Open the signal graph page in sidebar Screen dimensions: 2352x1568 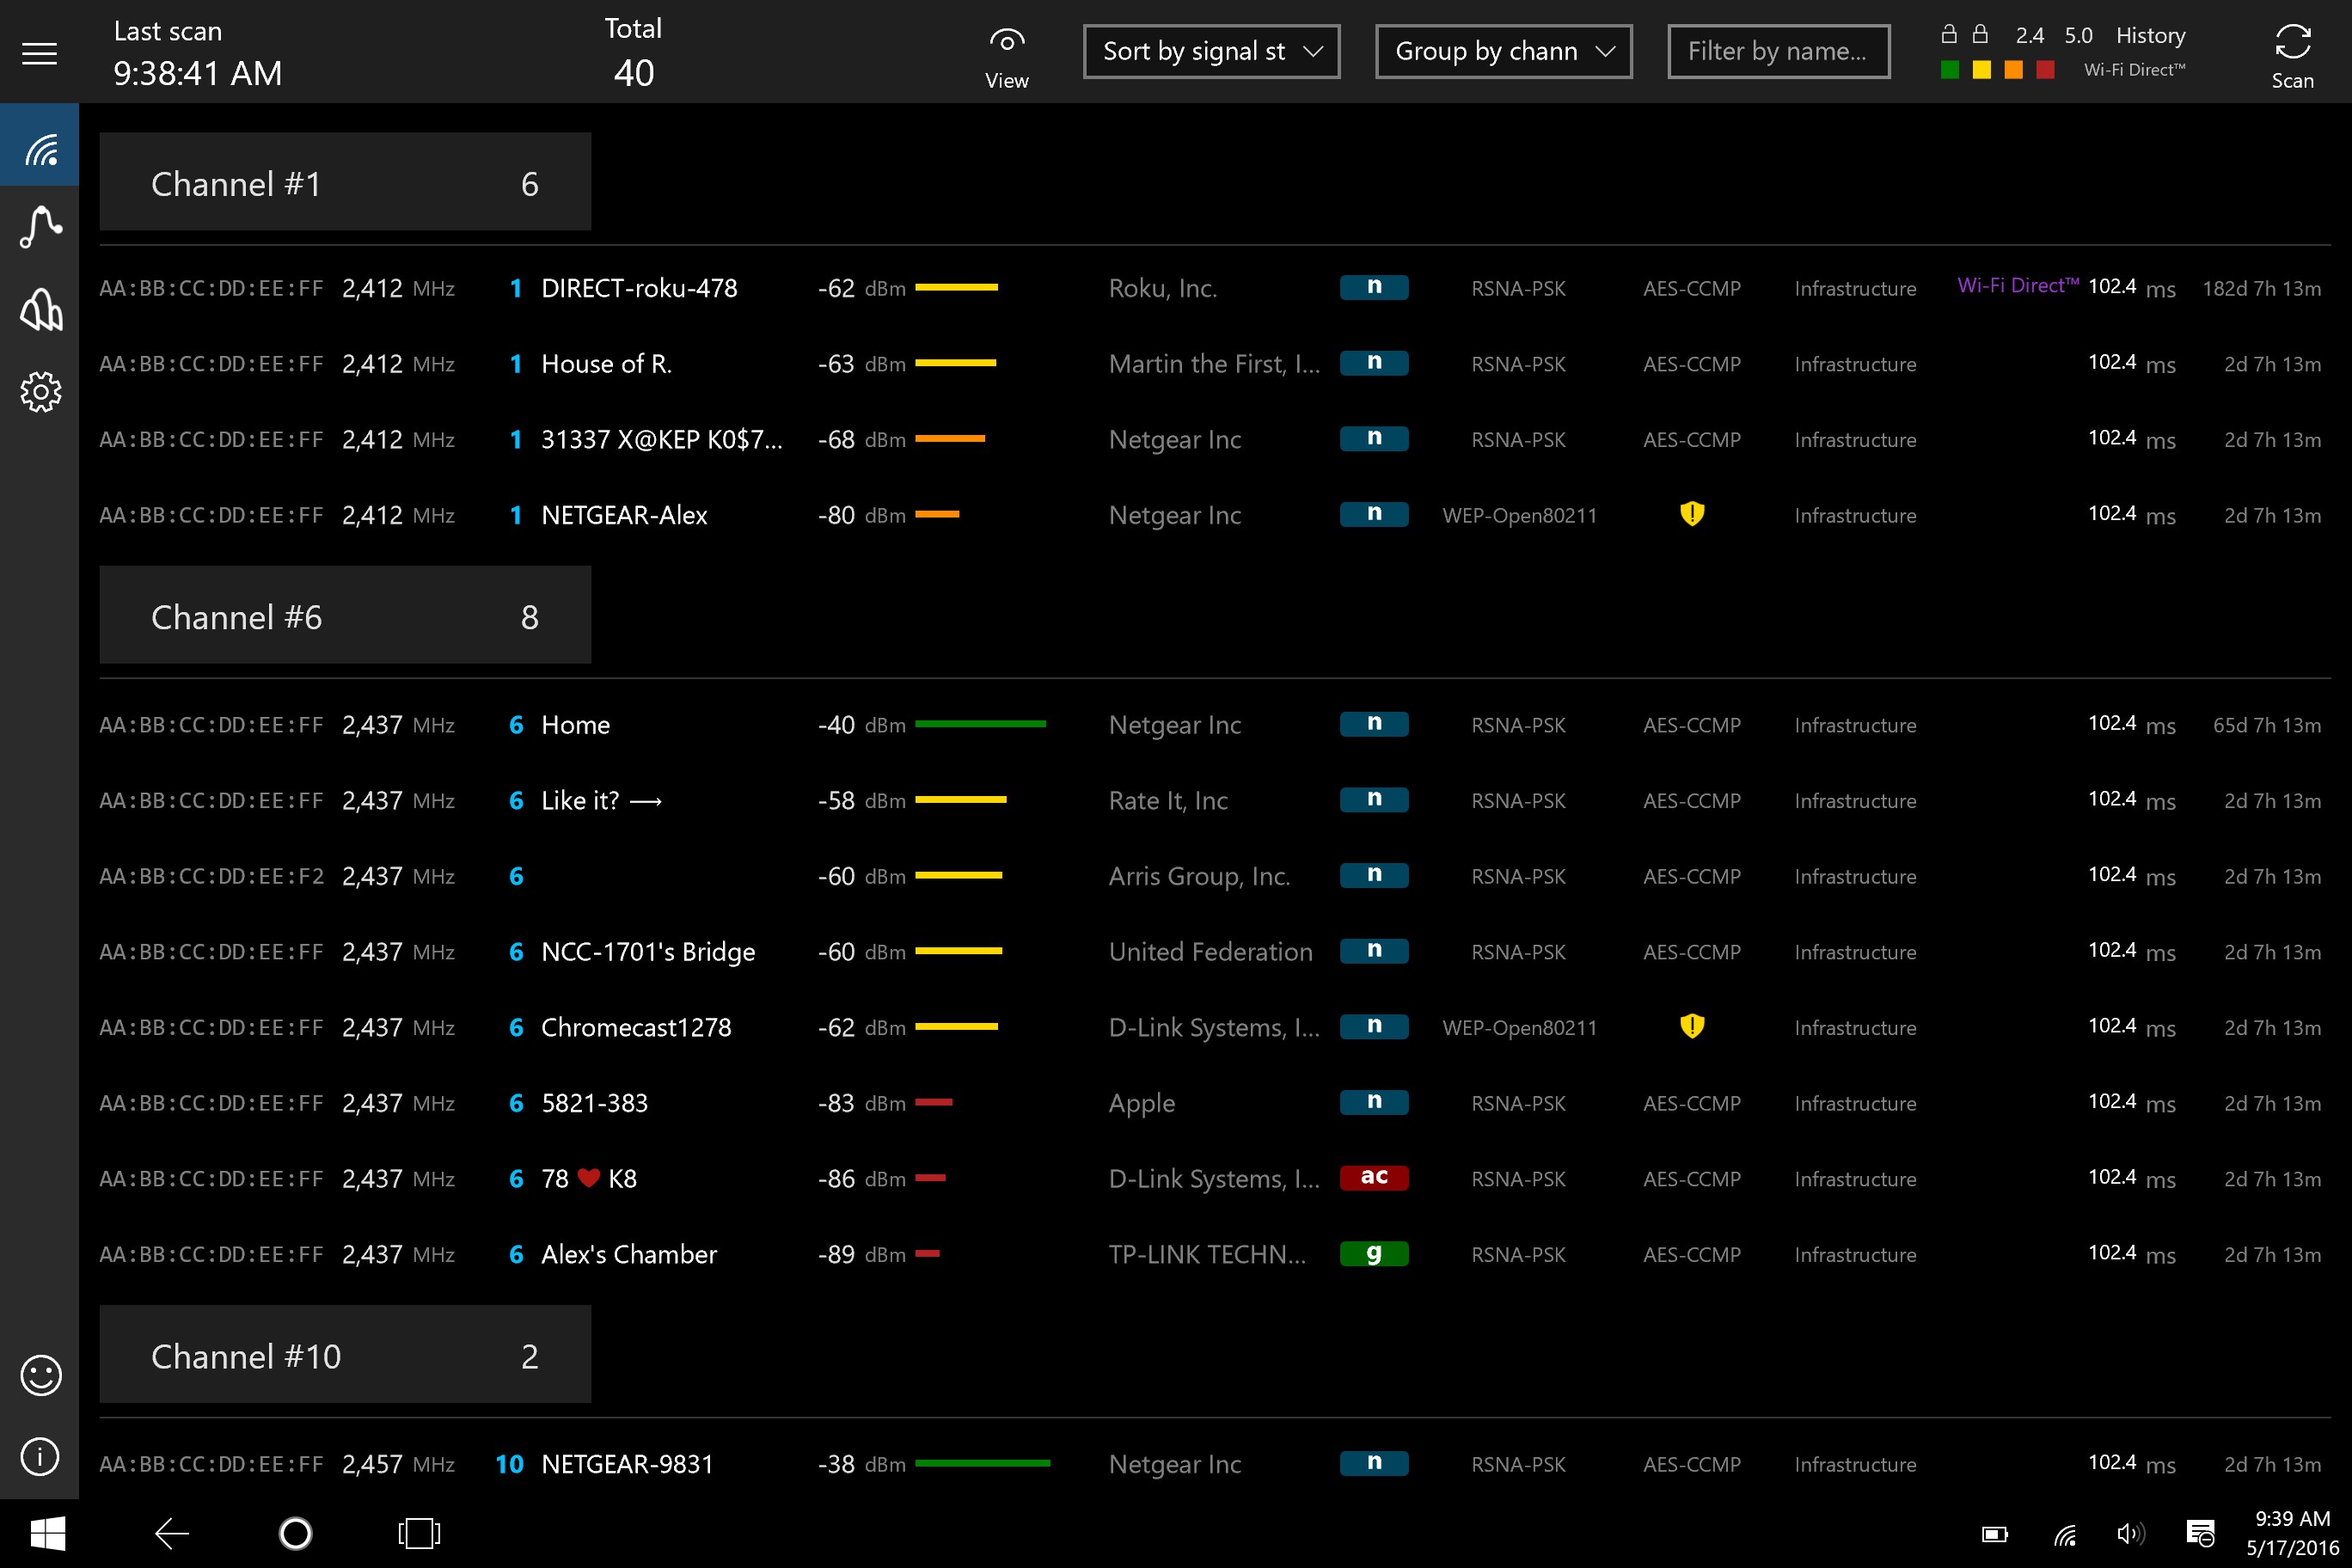coord(40,228)
